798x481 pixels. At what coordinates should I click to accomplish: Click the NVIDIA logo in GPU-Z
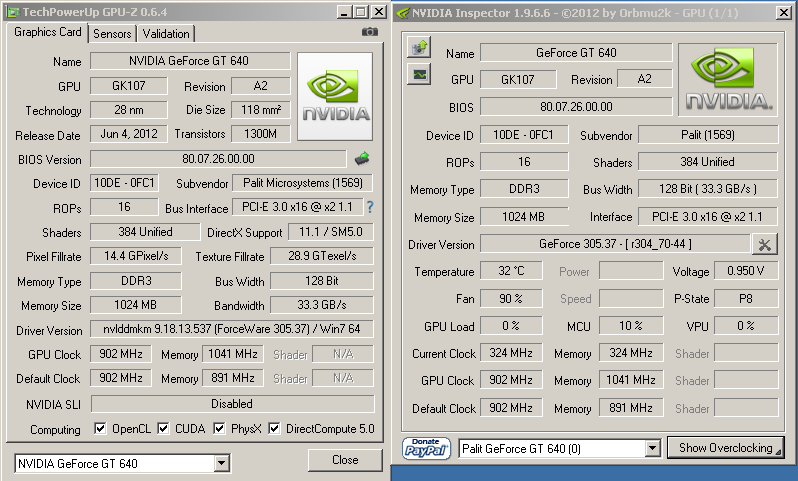click(x=335, y=96)
